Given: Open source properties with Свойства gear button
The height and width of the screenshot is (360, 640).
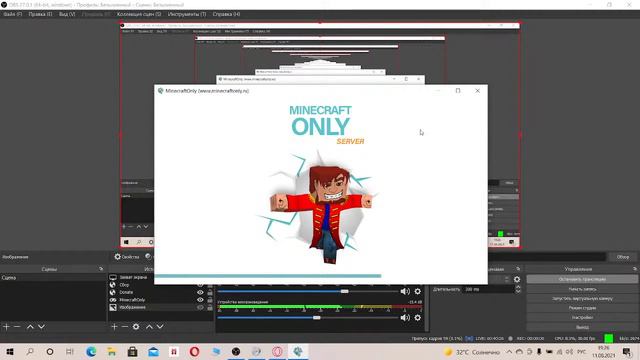Looking at the screenshot, I should point(127,257).
